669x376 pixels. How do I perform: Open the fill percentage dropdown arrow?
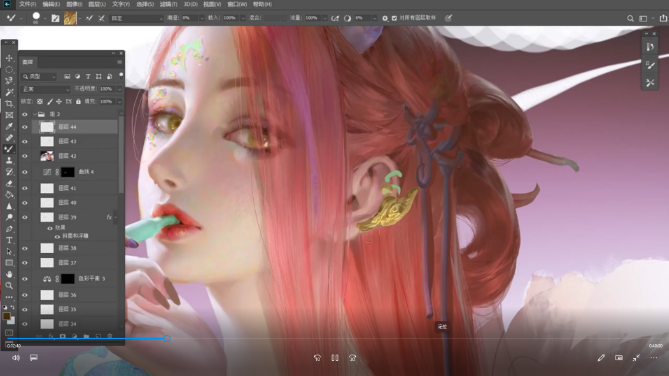(119, 102)
